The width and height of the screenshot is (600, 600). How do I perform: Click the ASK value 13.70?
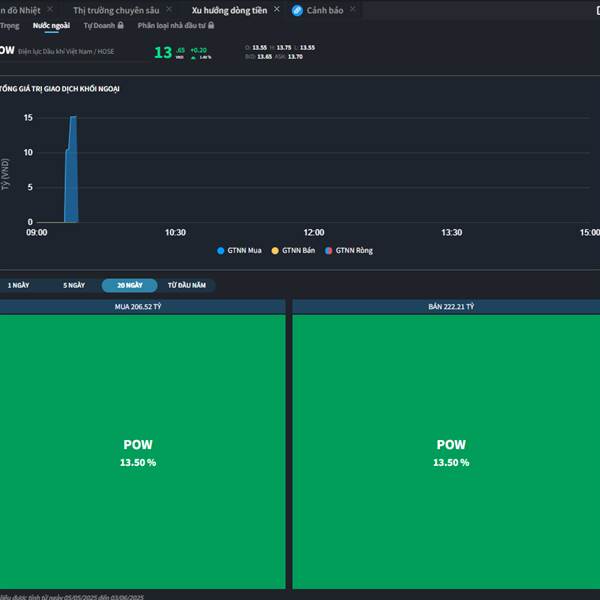295,57
